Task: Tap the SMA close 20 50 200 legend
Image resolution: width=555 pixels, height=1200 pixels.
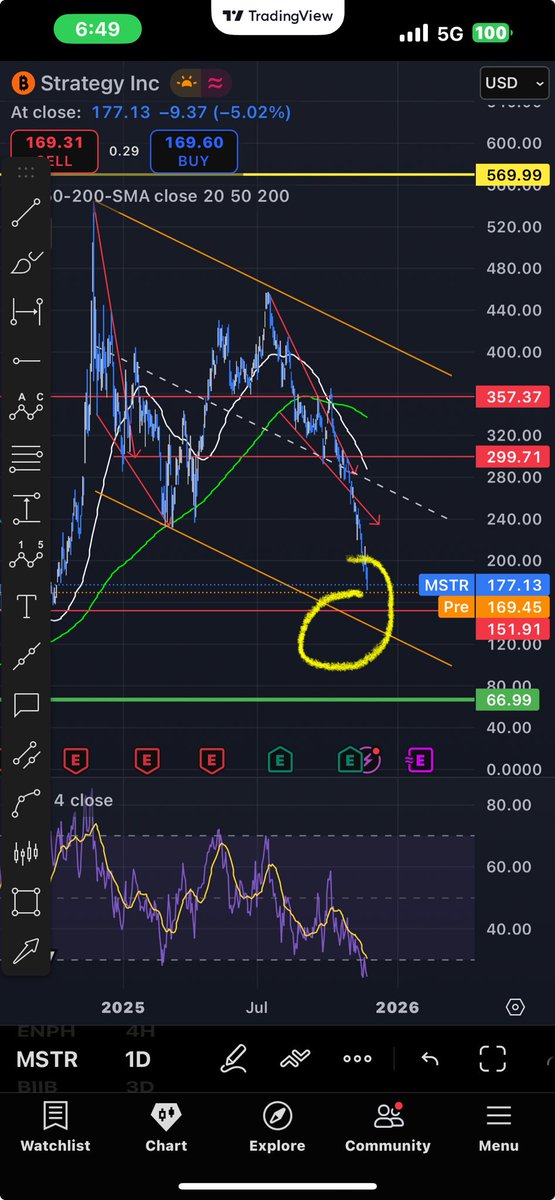Action: click(170, 196)
